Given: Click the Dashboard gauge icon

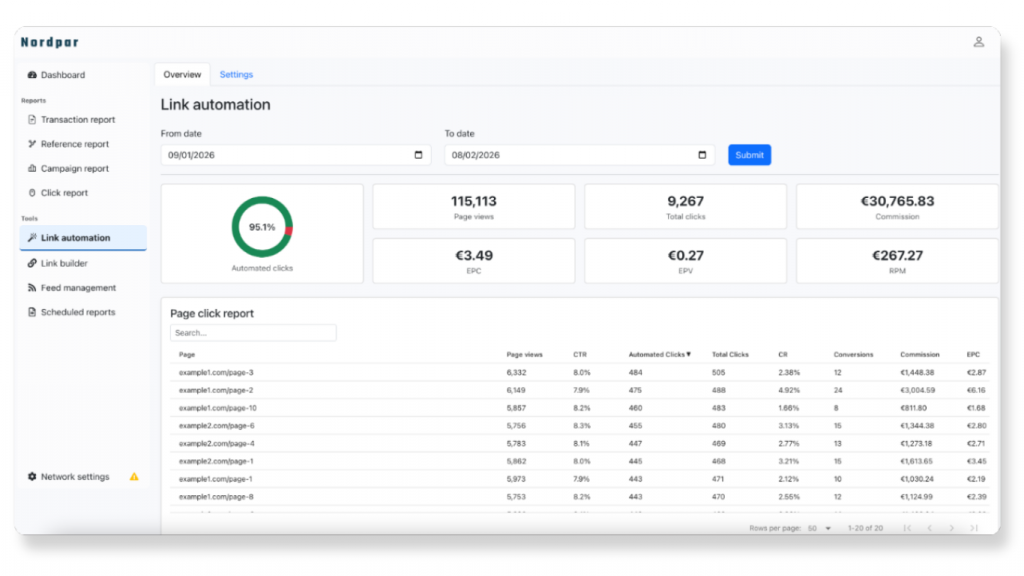Looking at the screenshot, I should (x=32, y=75).
